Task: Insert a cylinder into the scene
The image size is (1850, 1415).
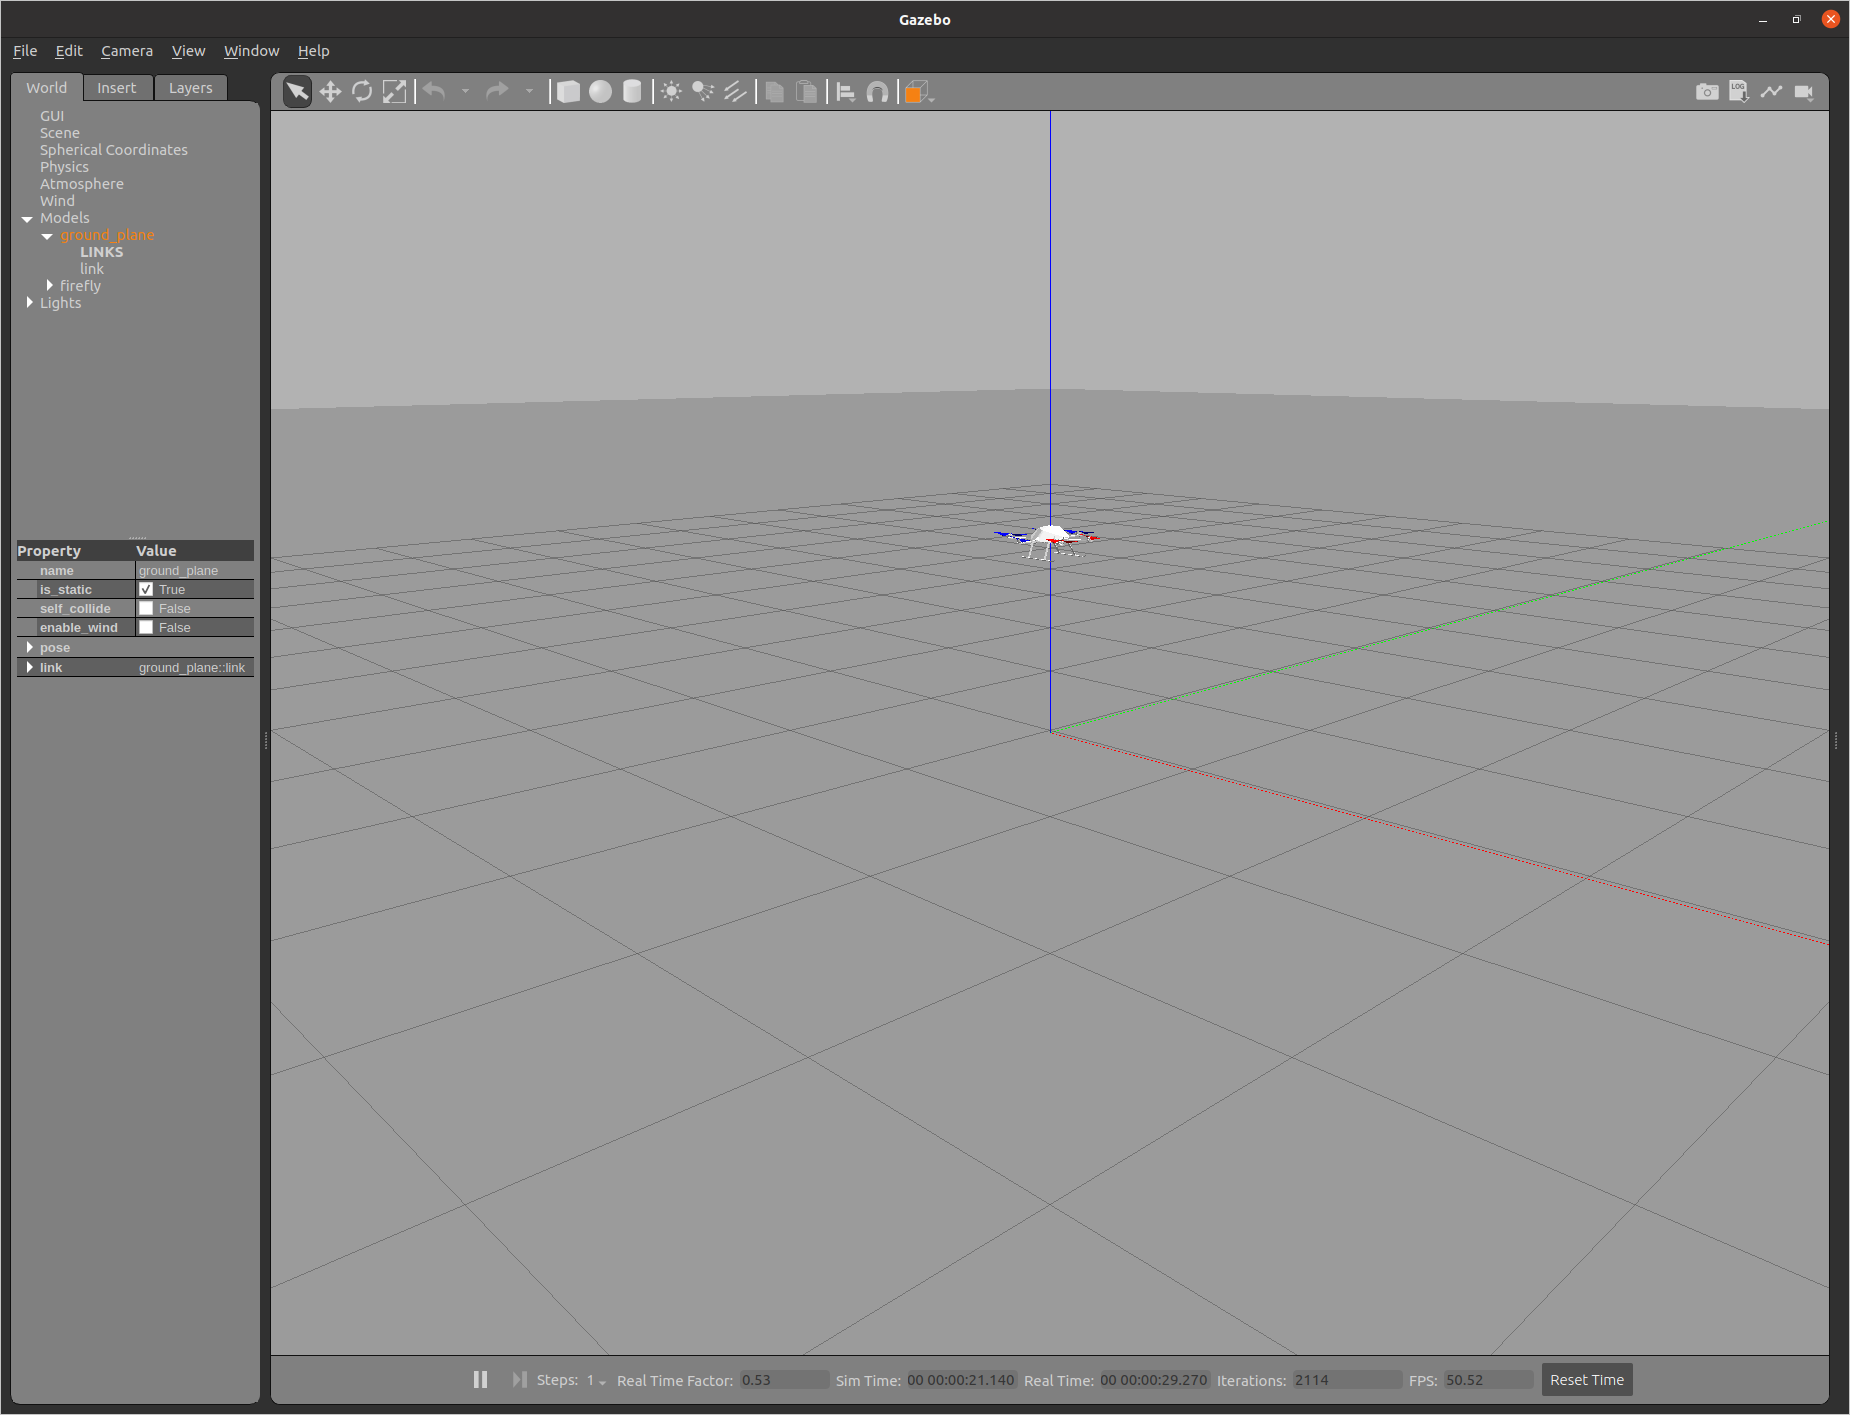Action: click(x=632, y=91)
